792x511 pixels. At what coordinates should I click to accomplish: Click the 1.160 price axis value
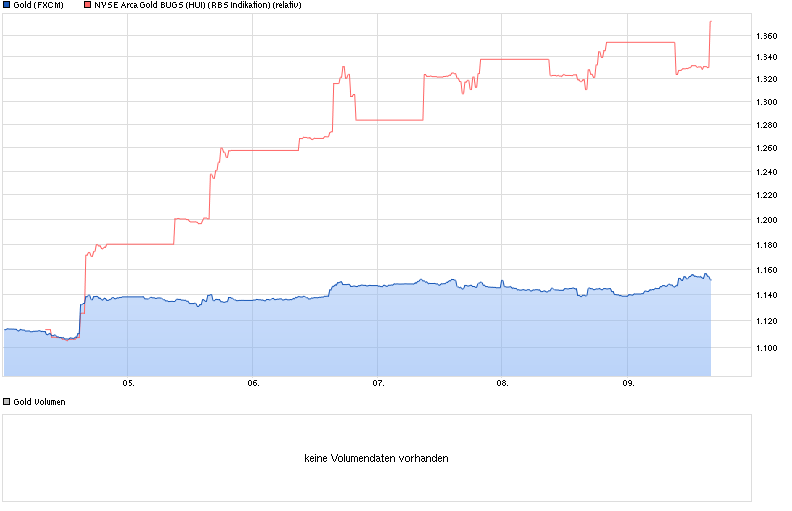[x=767, y=270]
